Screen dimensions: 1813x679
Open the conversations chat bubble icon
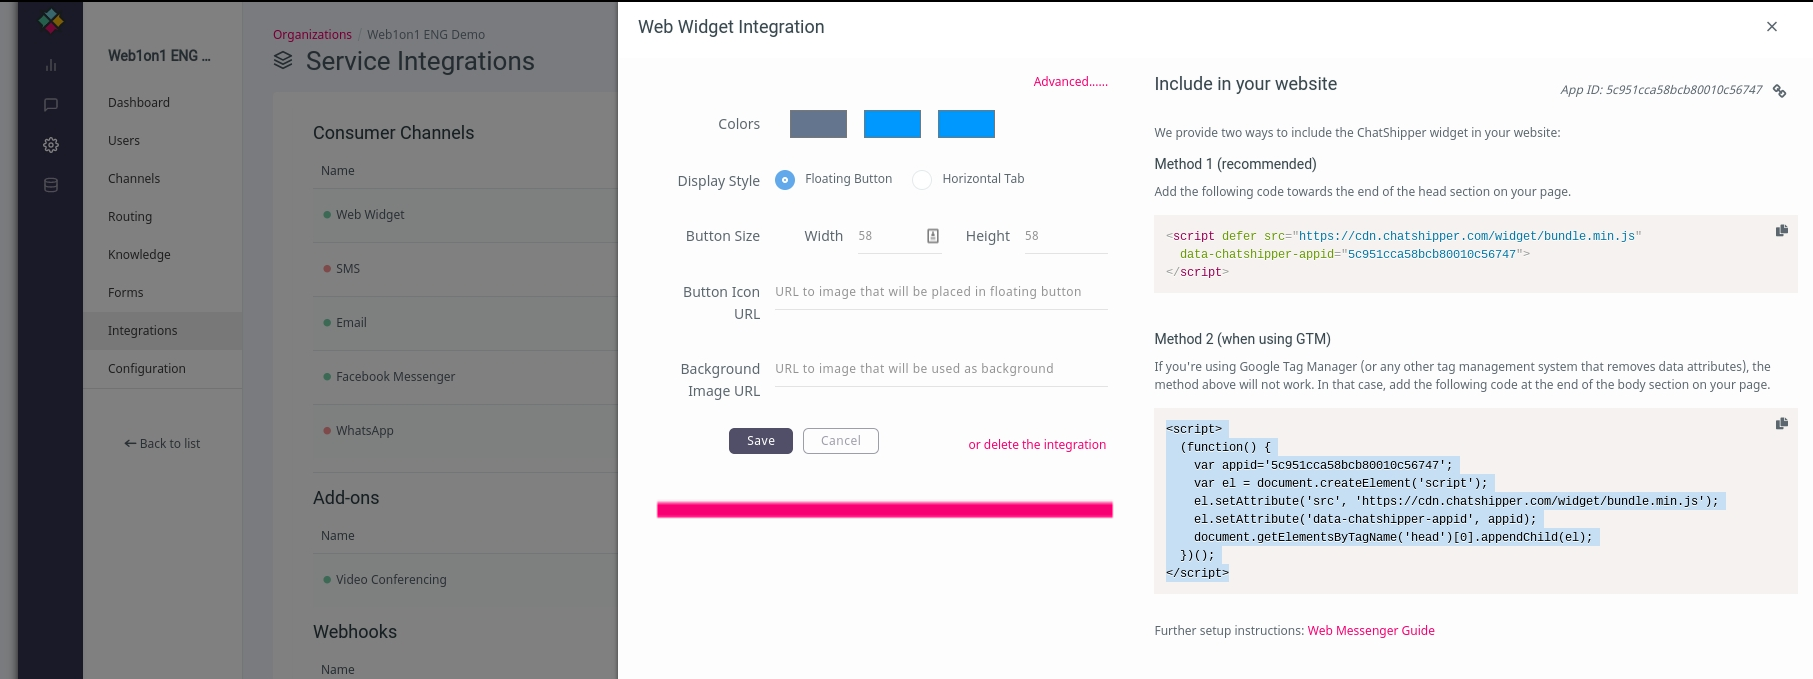click(51, 105)
